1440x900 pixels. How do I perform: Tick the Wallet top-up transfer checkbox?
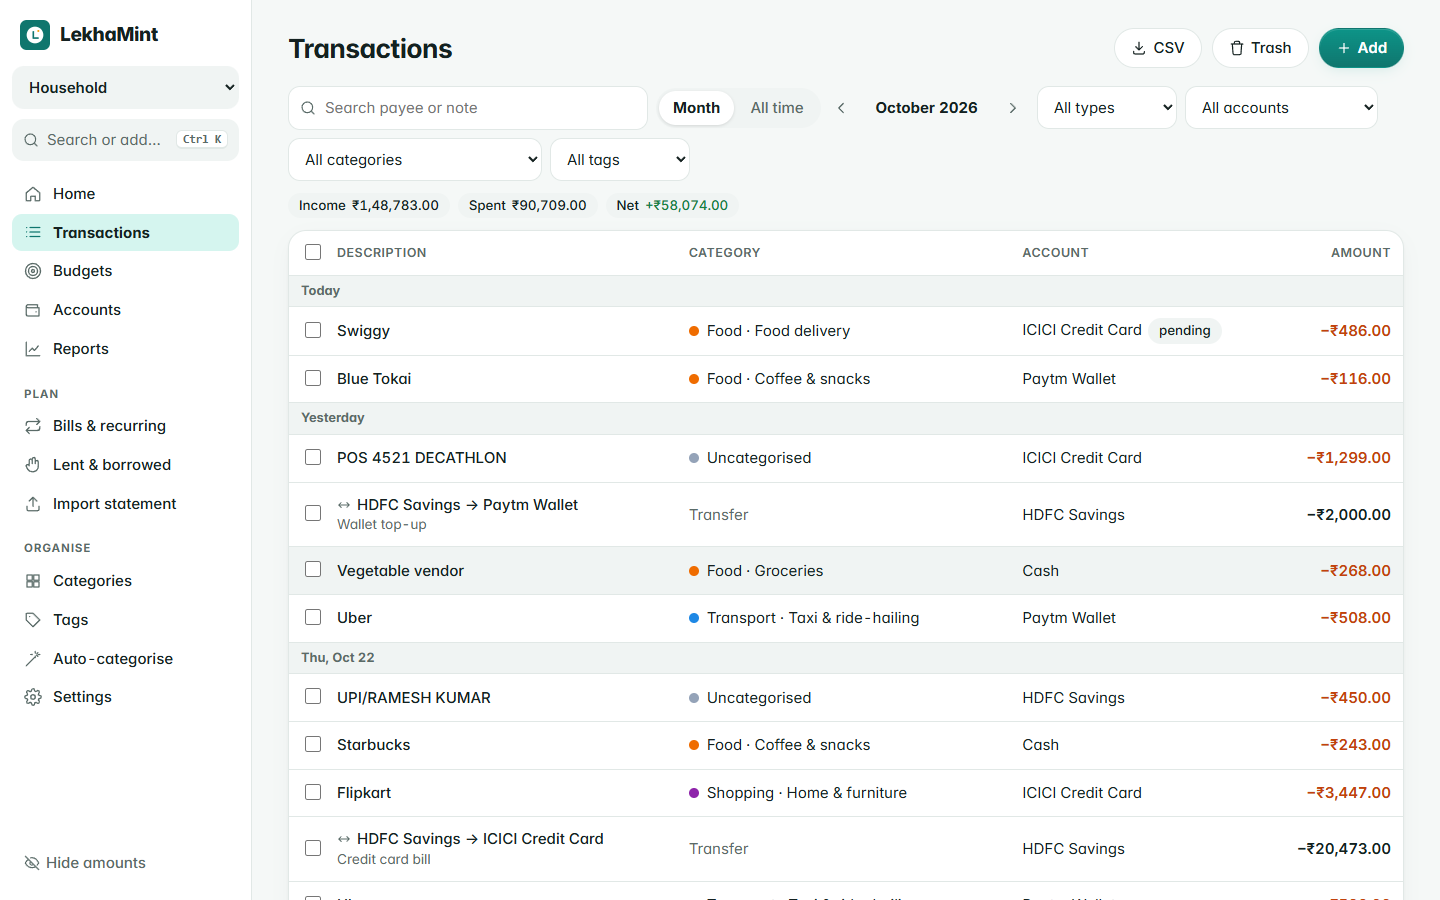(313, 513)
